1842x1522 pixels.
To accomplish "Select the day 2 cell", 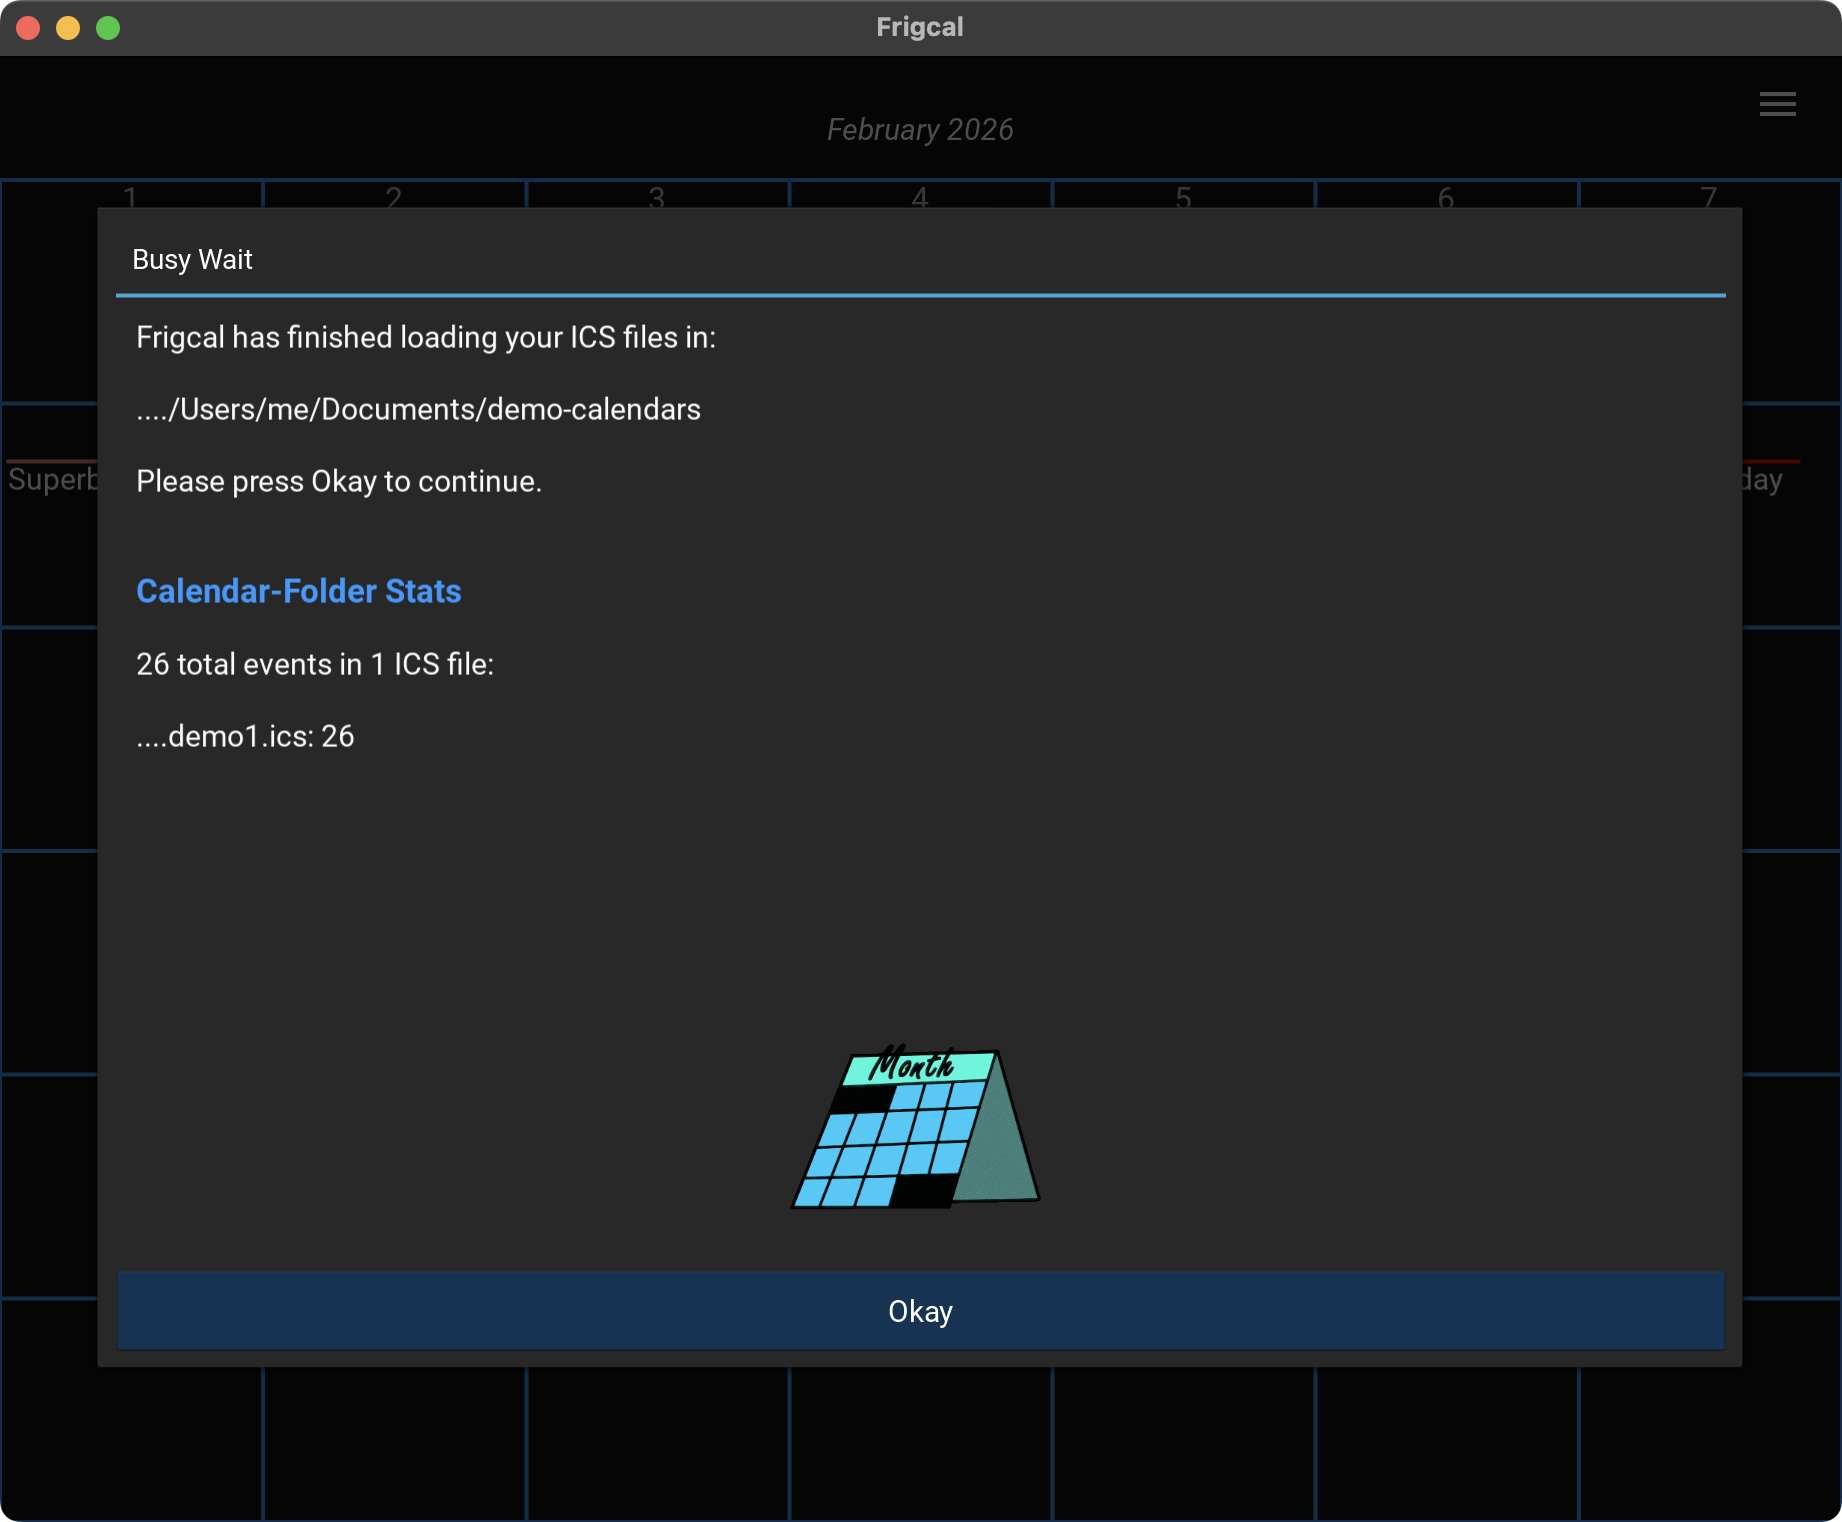I will [393, 196].
